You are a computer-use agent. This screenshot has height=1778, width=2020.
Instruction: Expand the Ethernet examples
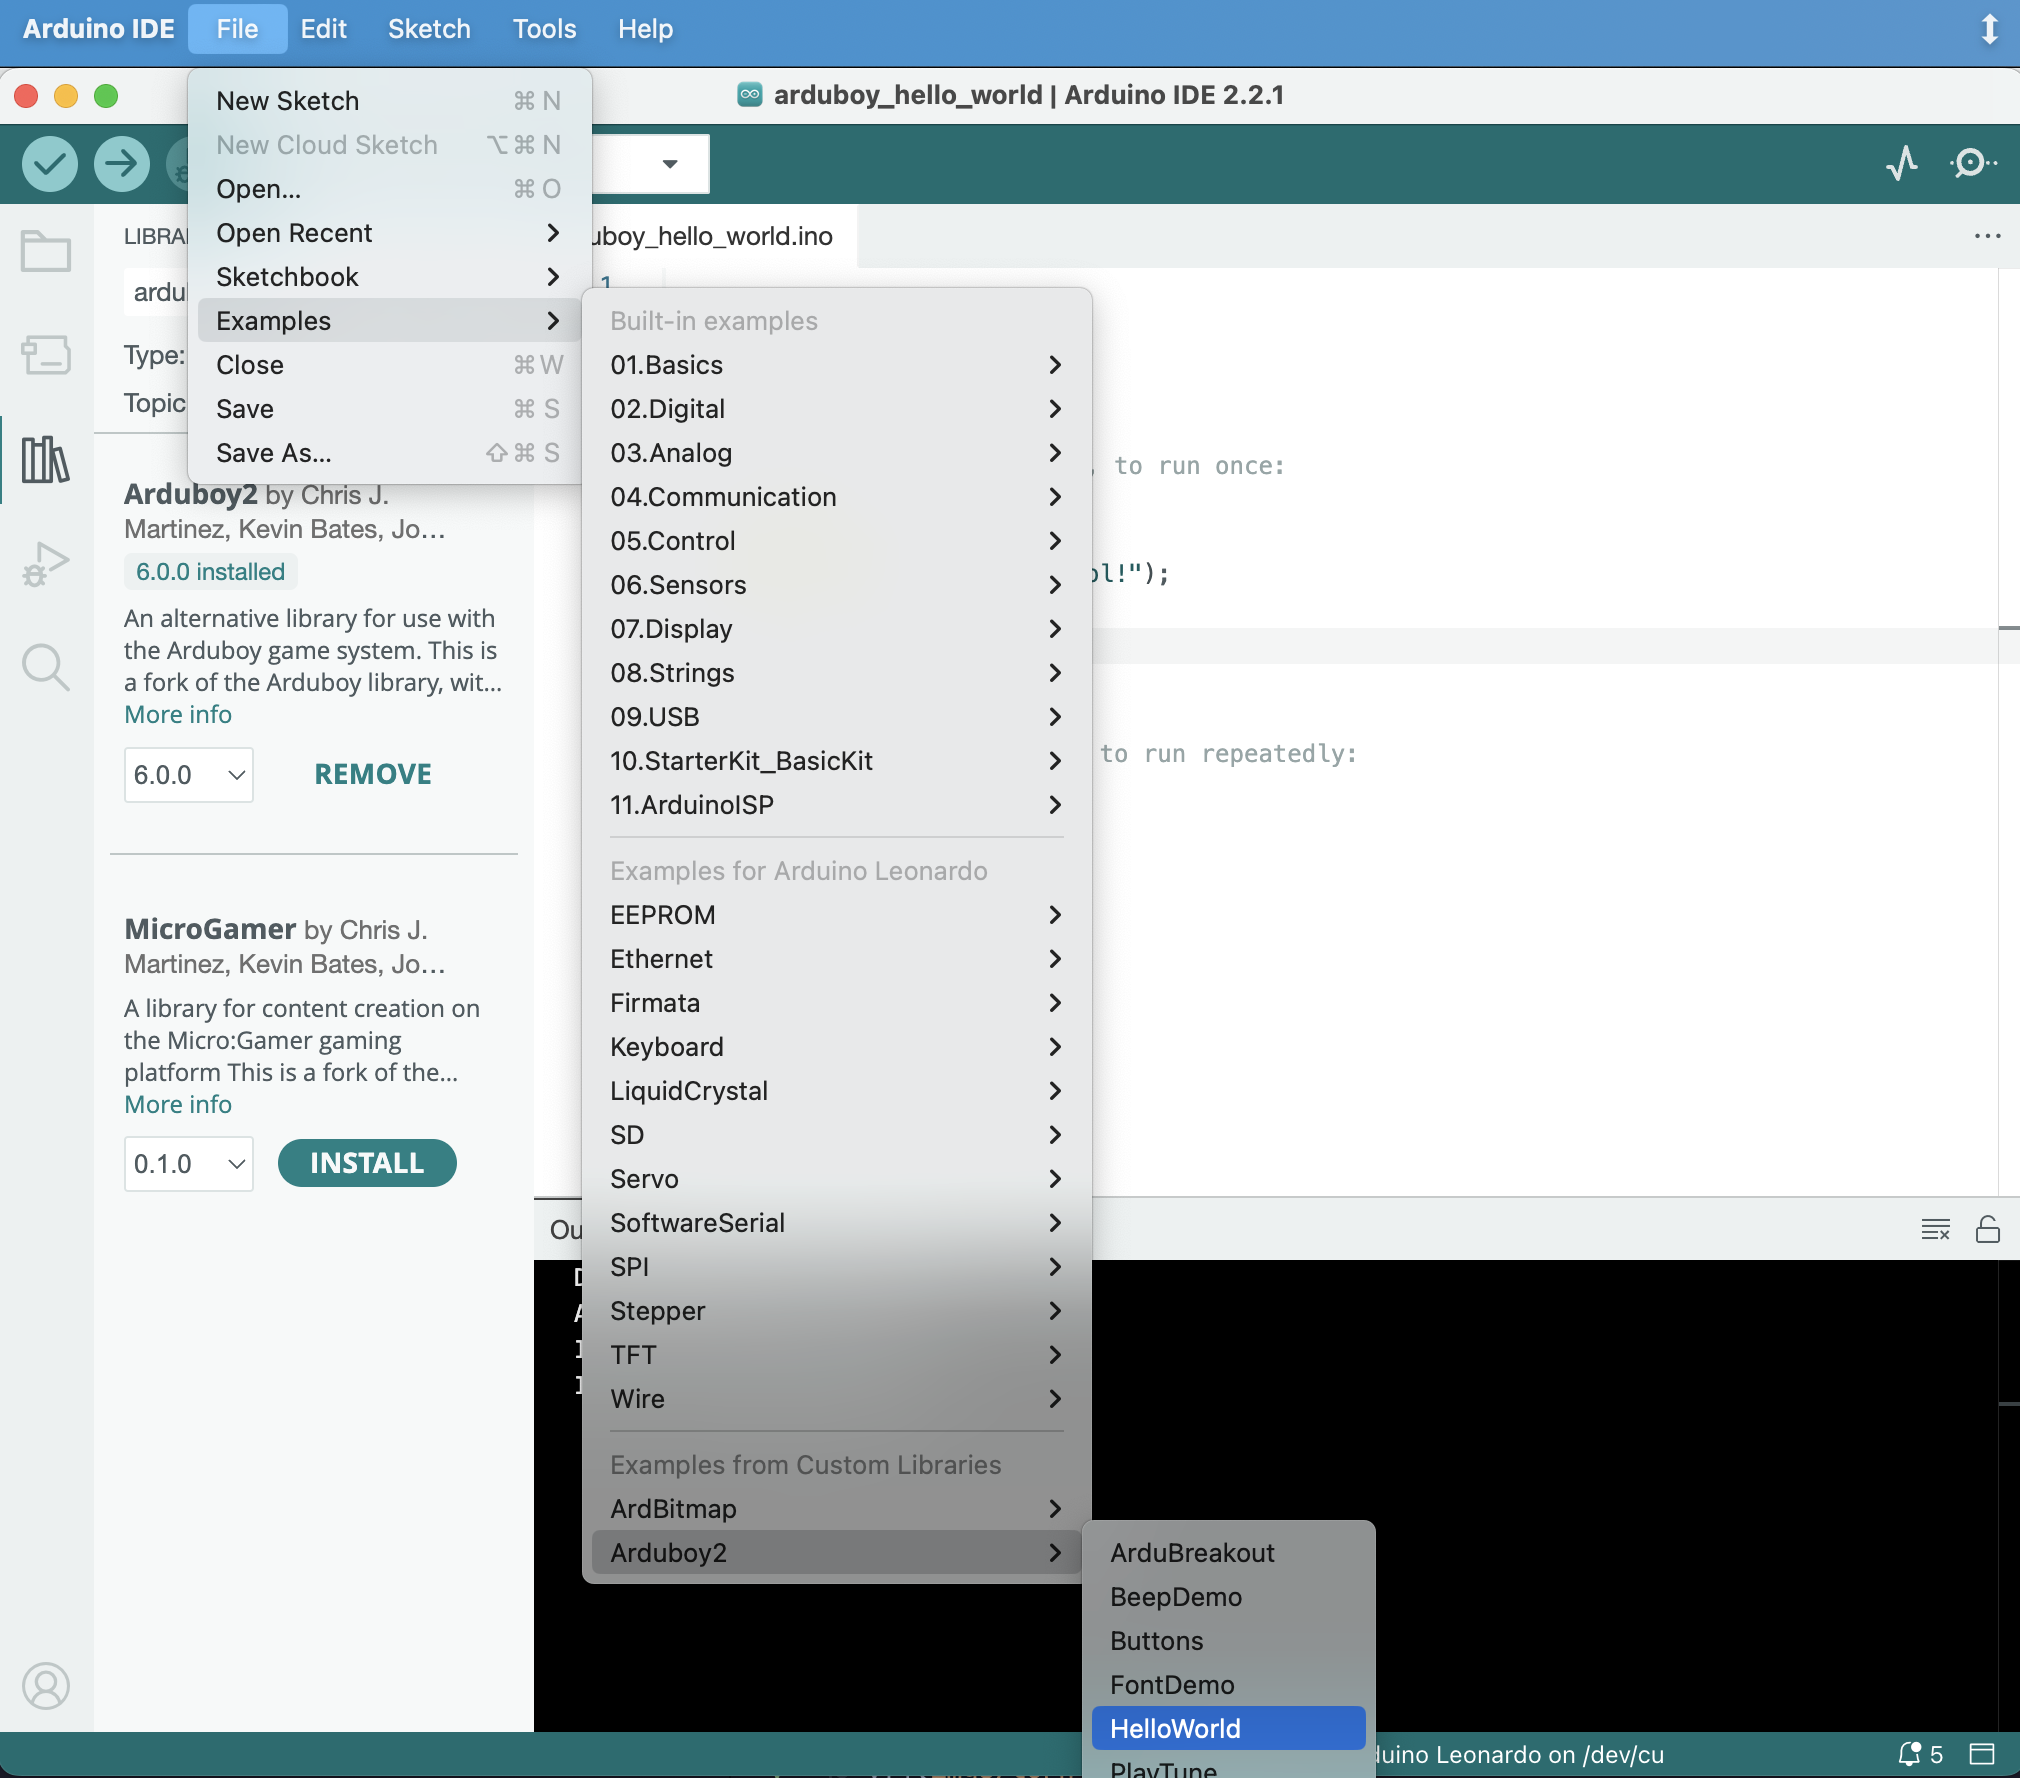(x=836, y=959)
